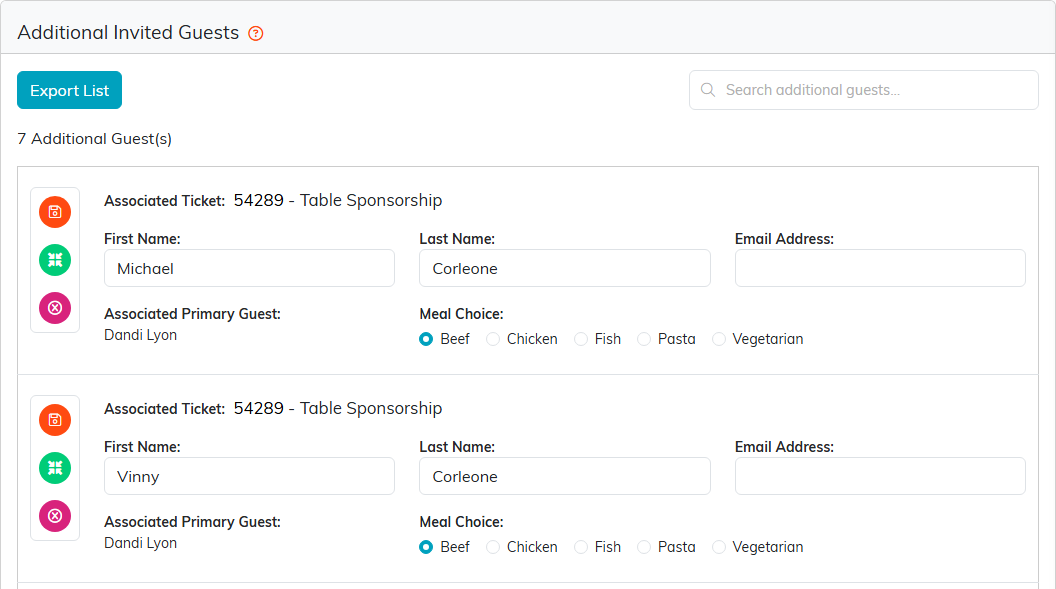Focus the Search additional guests field
The width and height of the screenshot is (1056, 589).
(x=863, y=90)
